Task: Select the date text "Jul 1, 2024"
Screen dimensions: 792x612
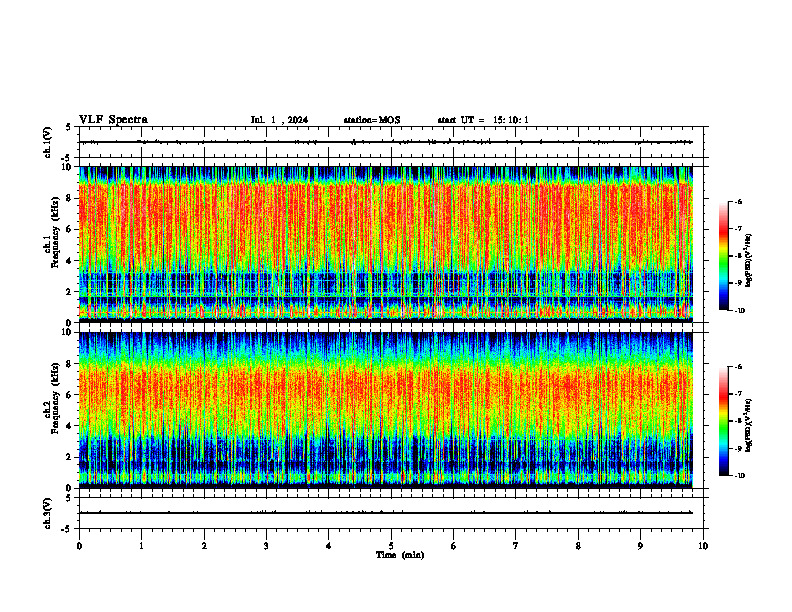Action: (x=279, y=120)
